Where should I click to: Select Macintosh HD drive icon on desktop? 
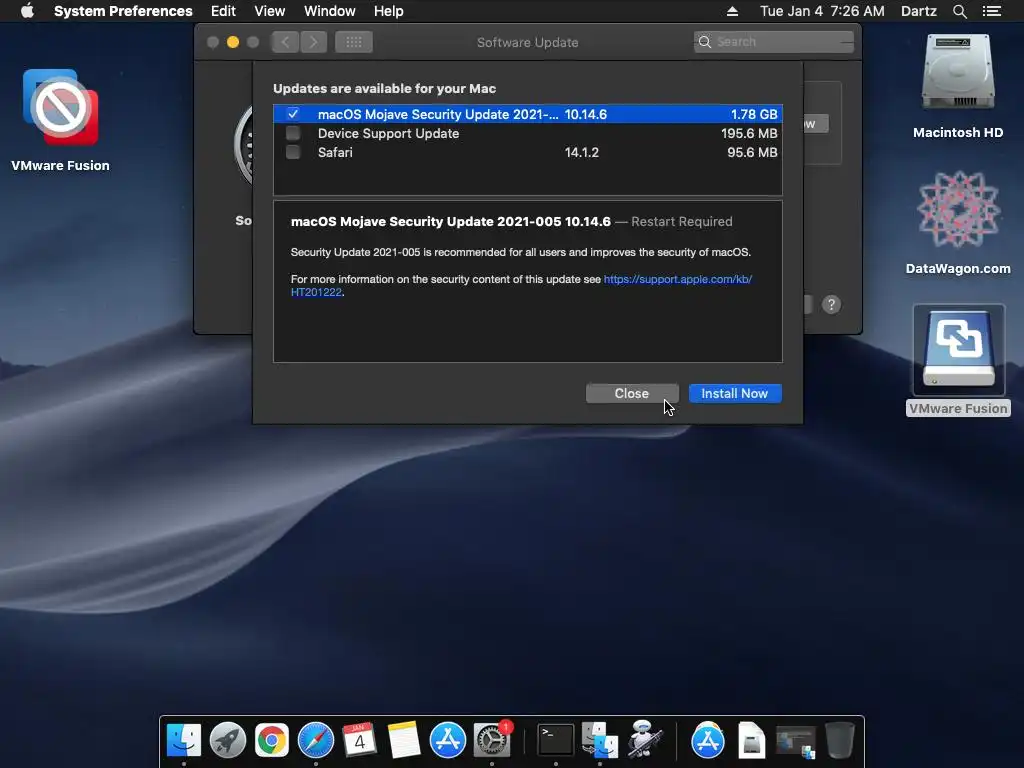tap(958, 72)
